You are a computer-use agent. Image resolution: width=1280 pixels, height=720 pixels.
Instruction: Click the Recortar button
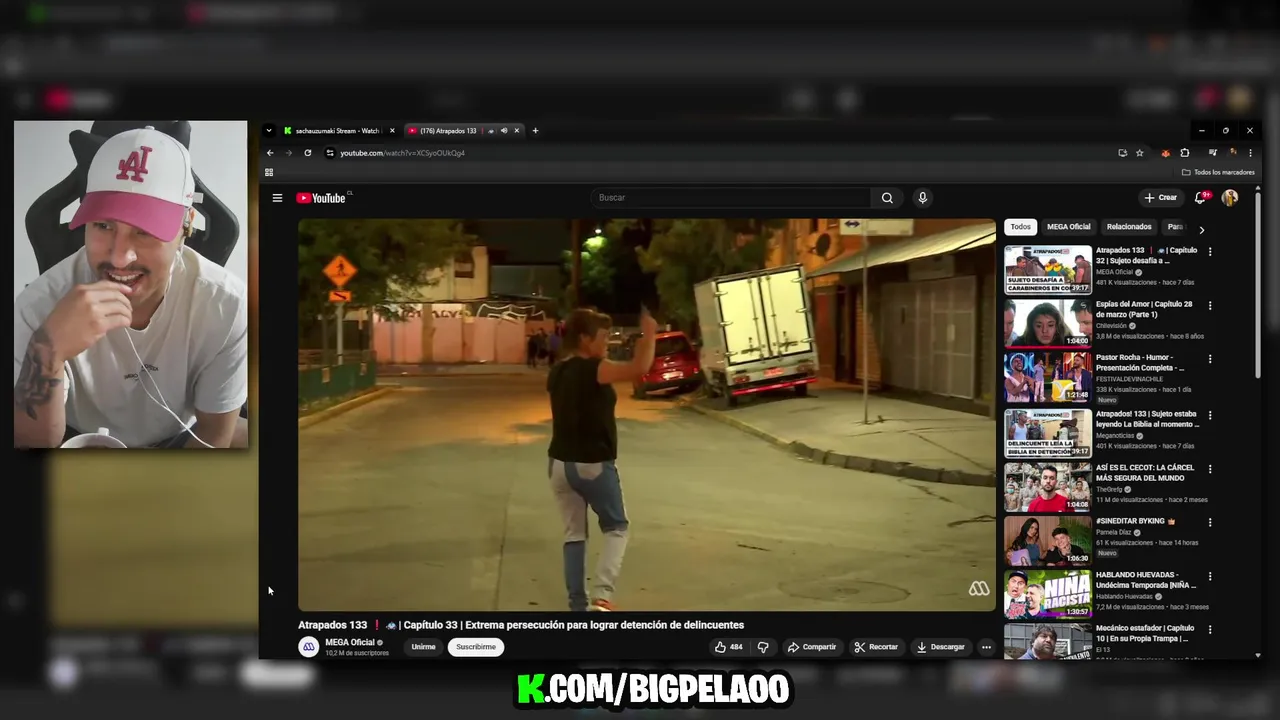876,647
